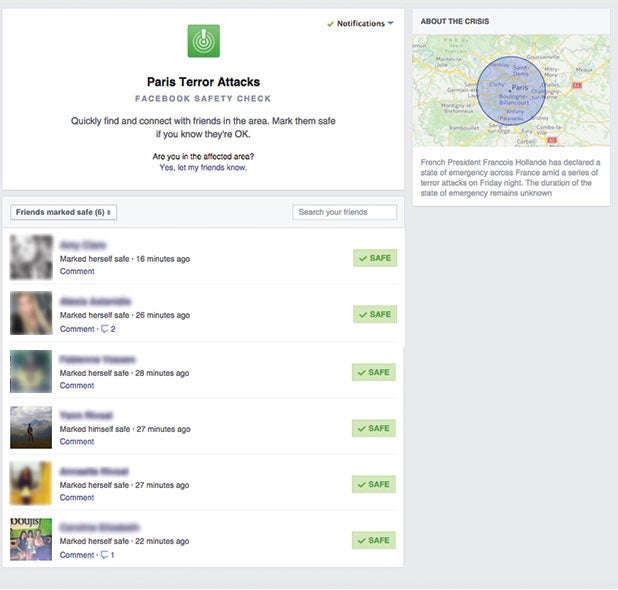Click SAFE badge for friend marked 16 minutes ago
This screenshot has height=590, width=618.
[375, 258]
